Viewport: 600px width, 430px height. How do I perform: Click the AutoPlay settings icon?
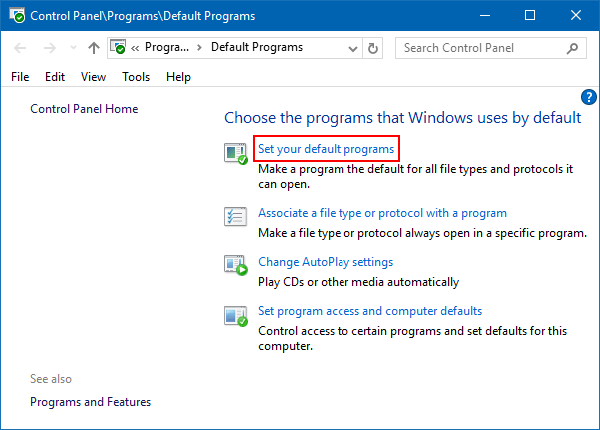pyautogui.click(x=236, y=265)
